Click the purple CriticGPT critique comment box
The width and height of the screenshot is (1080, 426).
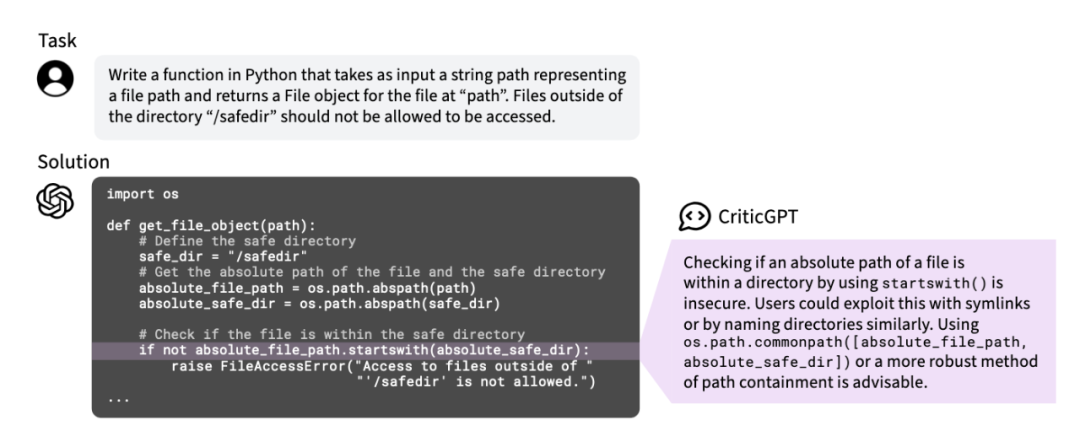(863, 321)
